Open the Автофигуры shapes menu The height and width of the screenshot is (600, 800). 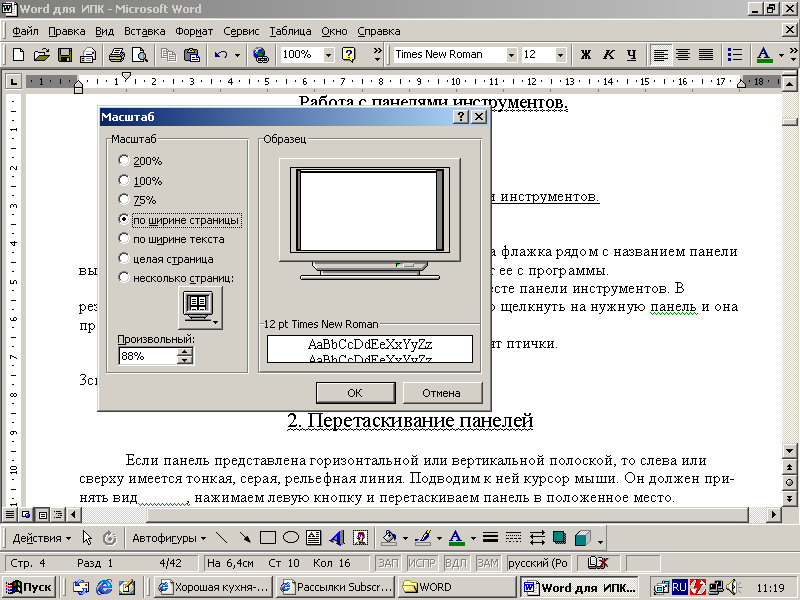[169, 538]
